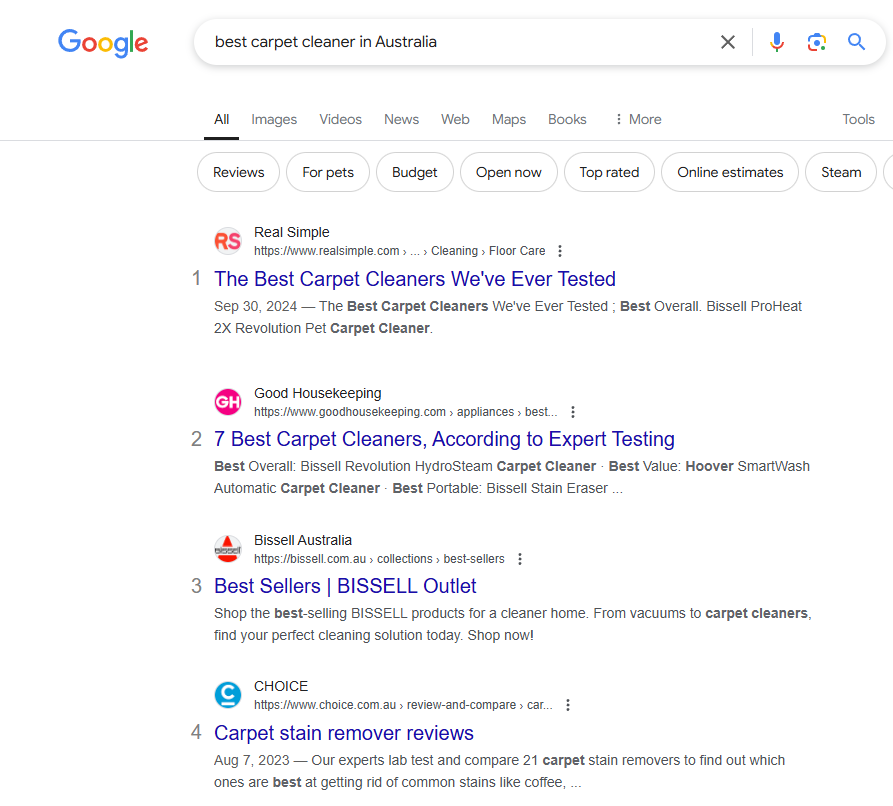
Task: Expand the More search categories menu
Action: [x=638, y=120]
